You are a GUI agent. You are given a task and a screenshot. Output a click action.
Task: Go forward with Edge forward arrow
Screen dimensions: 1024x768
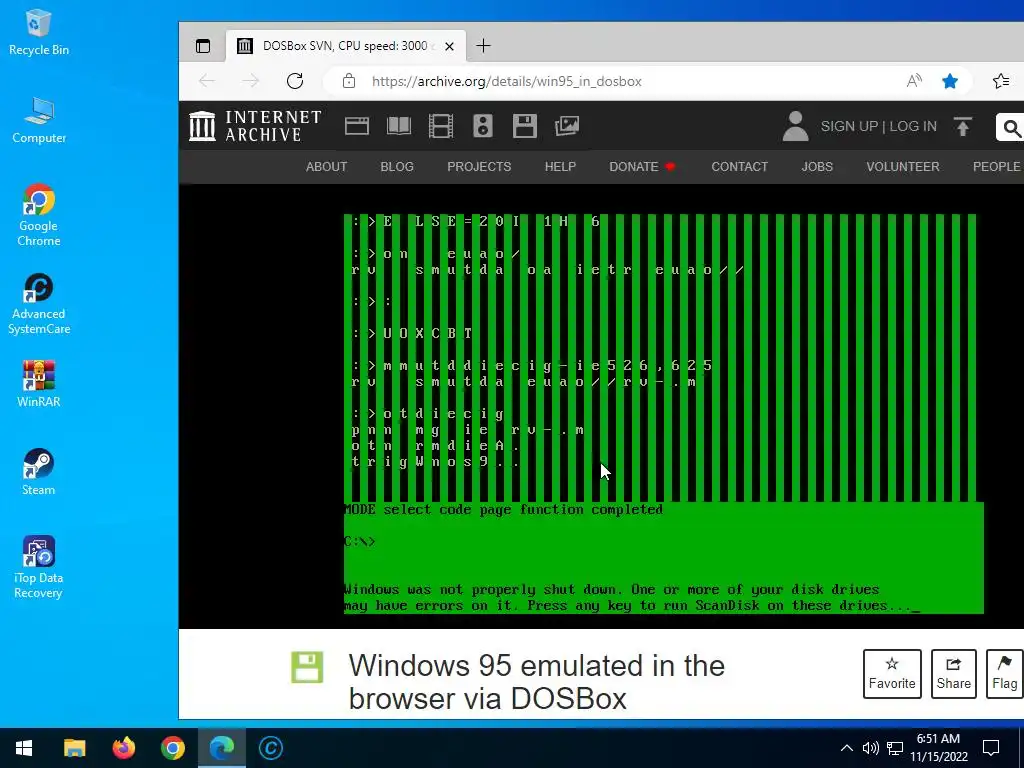coord(251,81)
